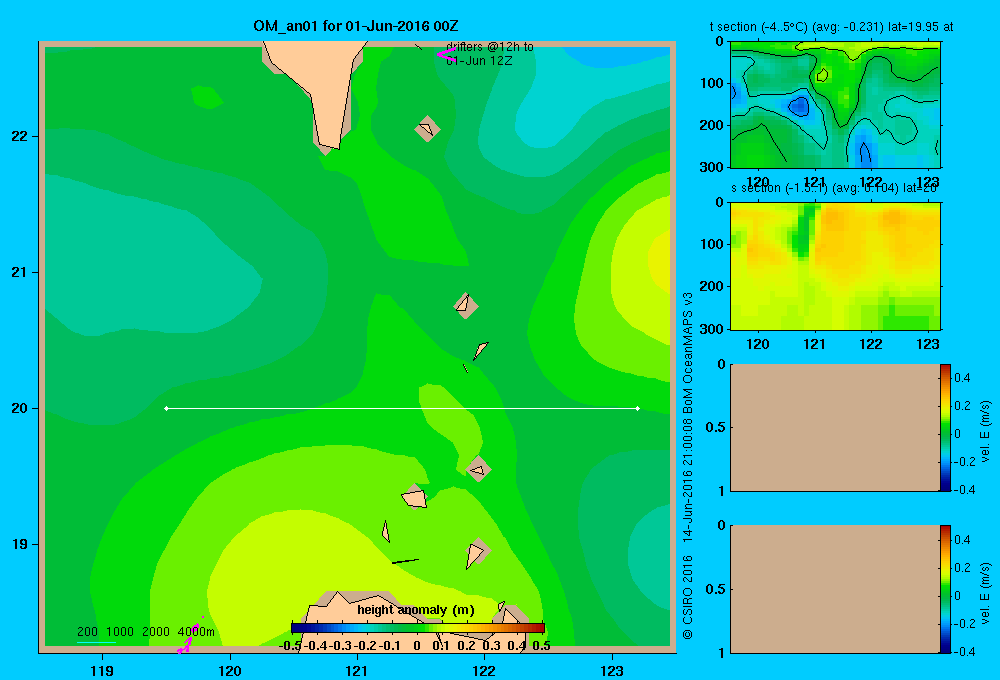Click latitude label 21 on main map axis
Image resolution: width=1000 pixels, height=680 pixels.
click(20, 272)
